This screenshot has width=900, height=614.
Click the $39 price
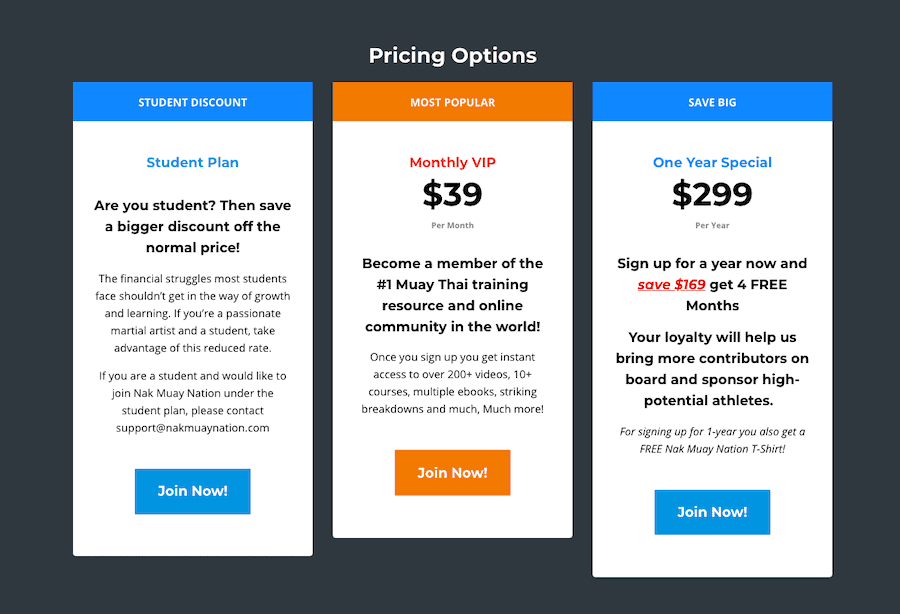452,194
